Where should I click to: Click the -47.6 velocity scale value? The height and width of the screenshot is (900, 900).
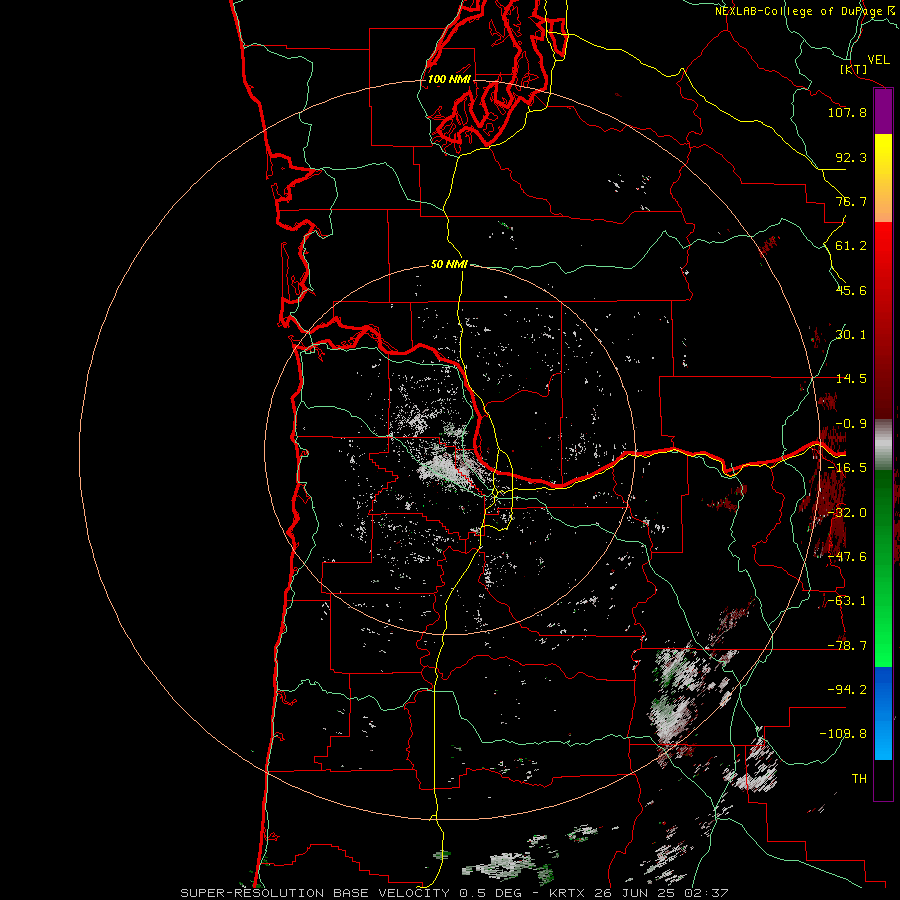pos(847,557)
